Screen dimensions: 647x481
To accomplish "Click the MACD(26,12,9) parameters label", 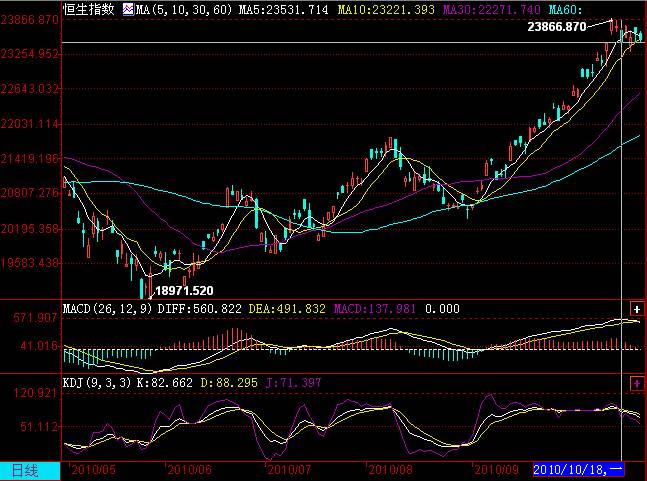I will pos(107,309).
